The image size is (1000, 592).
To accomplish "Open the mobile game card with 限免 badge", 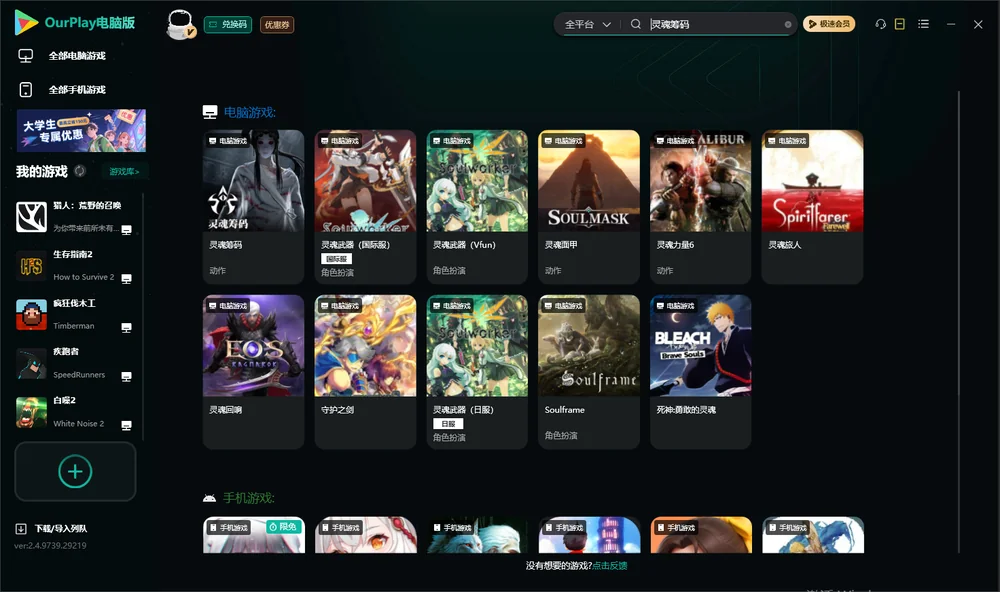I will (253, 535).
